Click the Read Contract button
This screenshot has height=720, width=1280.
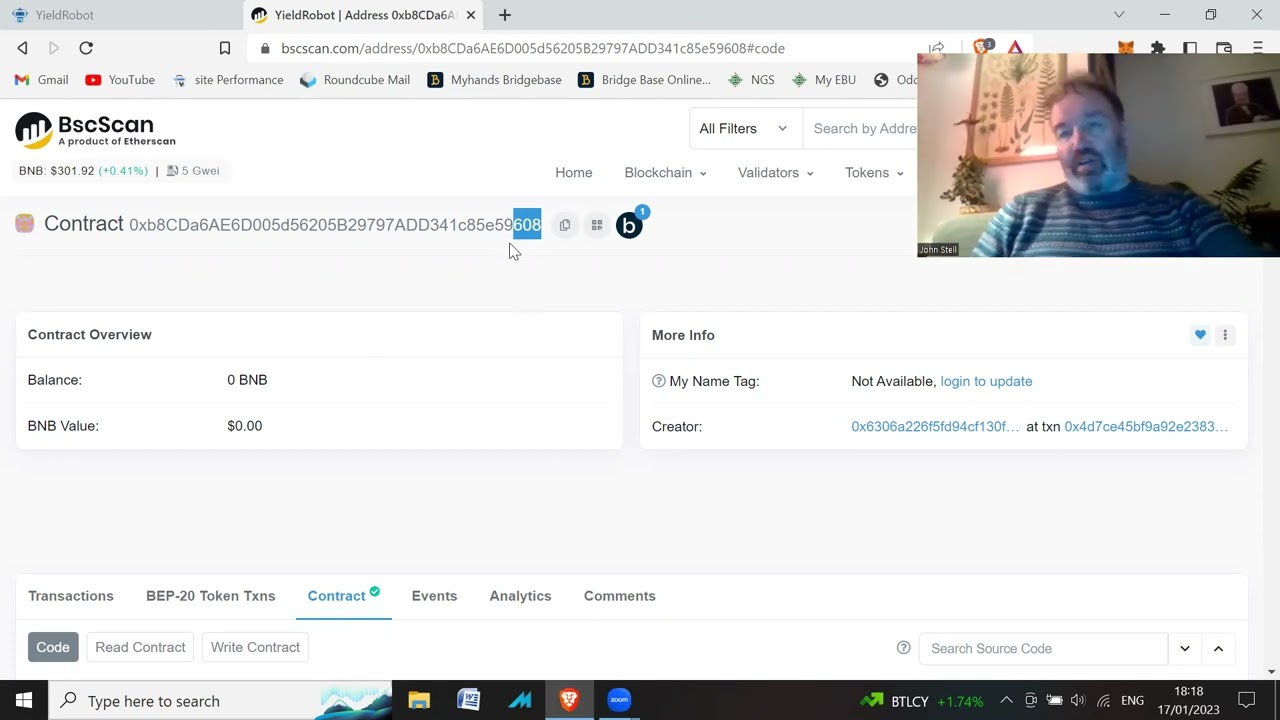140,647
